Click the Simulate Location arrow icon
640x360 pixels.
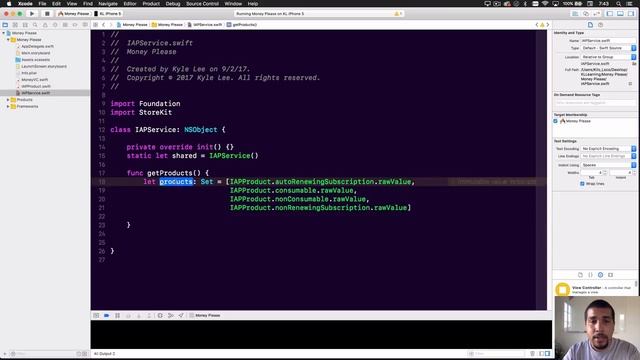click(x=181, y=316)
